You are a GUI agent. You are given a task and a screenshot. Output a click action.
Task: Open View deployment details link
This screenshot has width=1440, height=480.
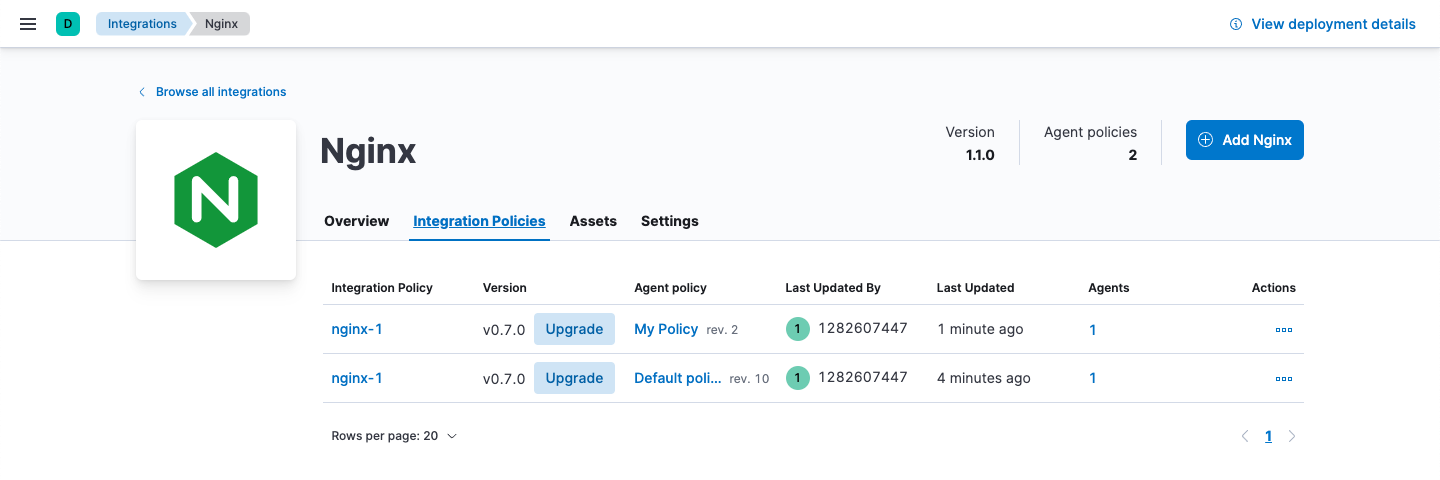(1322, 24)
